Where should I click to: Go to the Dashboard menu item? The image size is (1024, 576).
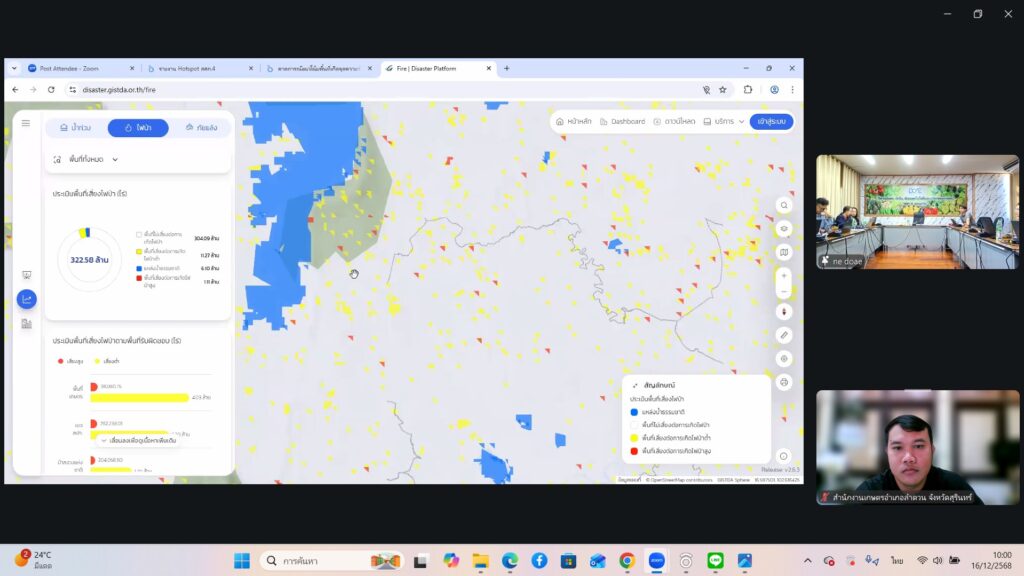point(622,121)
